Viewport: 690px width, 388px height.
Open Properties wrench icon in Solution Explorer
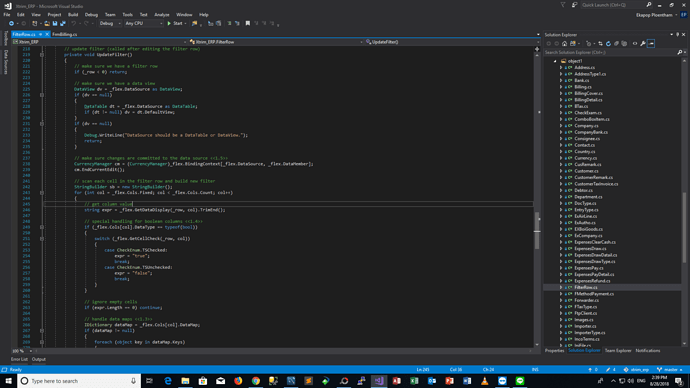(x=643, y=44)
